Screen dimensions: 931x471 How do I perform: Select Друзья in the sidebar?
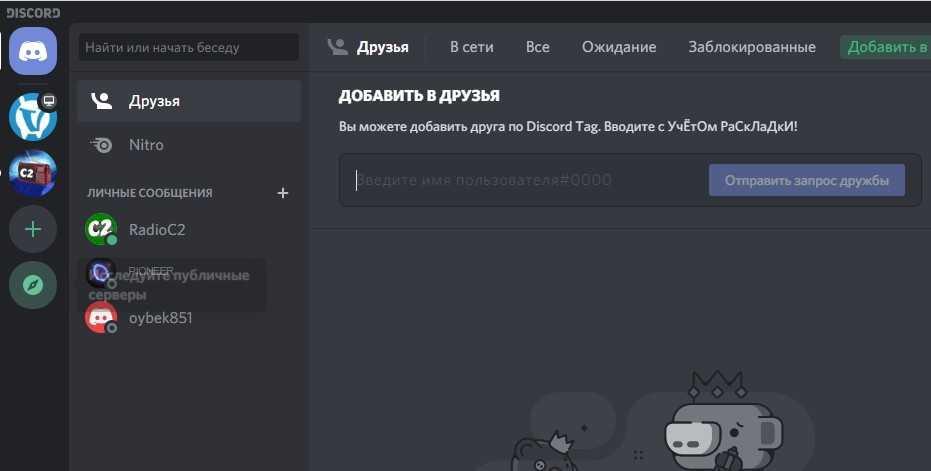189,101
